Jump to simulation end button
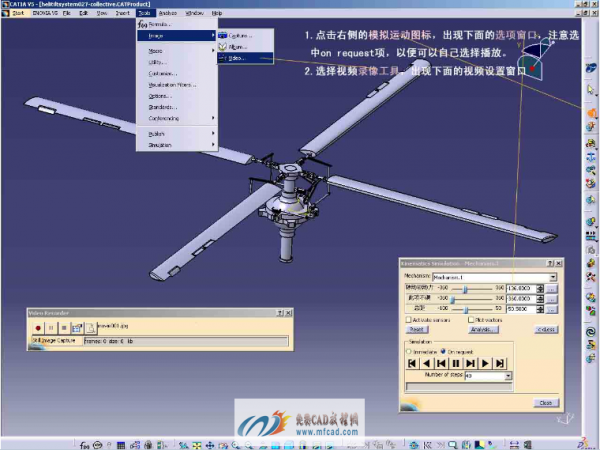 pos(499,363)
